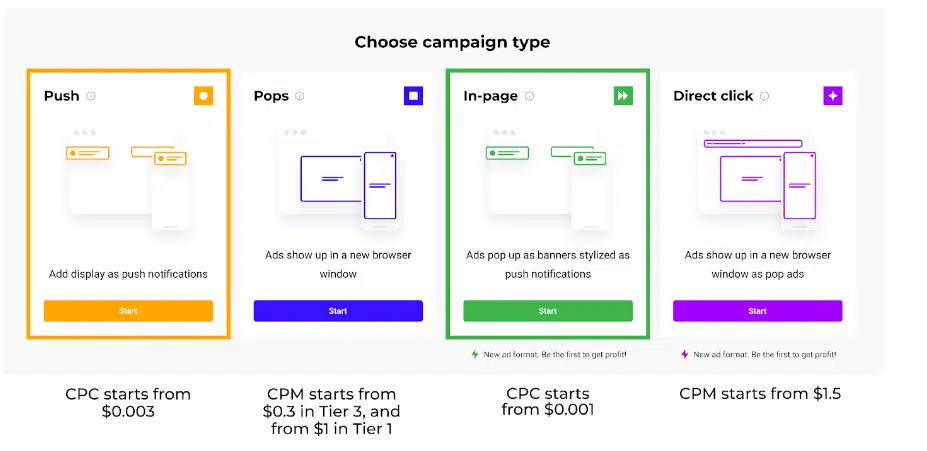
Task: Click the purple Direct click star icon
Action: tap(833, 96)
